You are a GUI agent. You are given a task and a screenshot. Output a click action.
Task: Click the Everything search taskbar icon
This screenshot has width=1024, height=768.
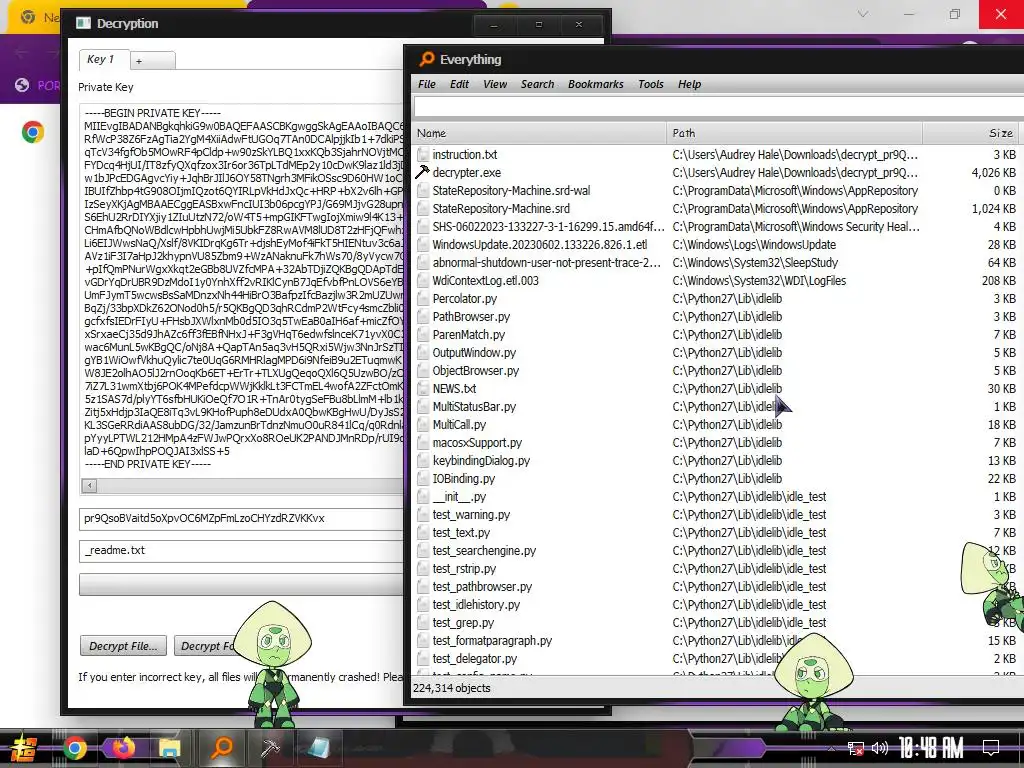(x=221, y=747)
